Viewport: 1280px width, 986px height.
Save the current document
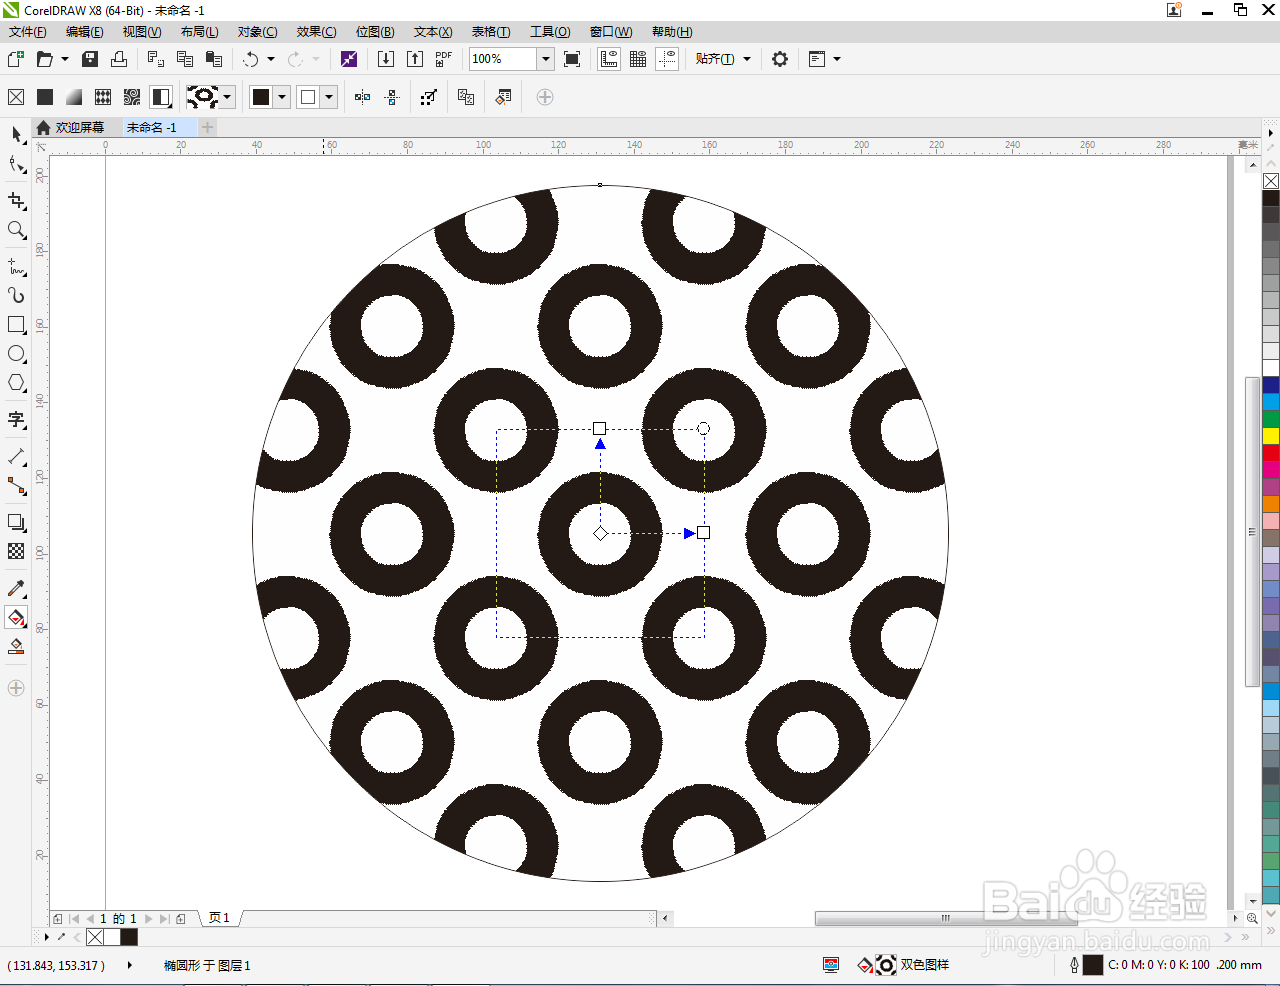90,59
